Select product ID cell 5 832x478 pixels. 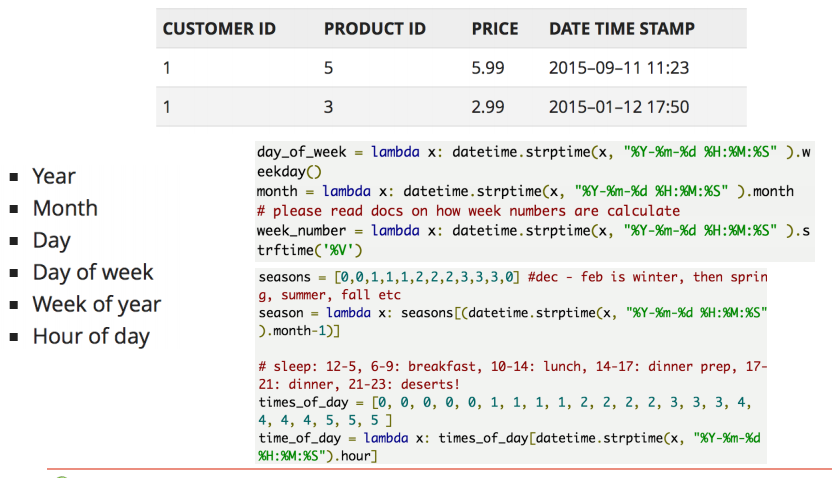(328, 68)
